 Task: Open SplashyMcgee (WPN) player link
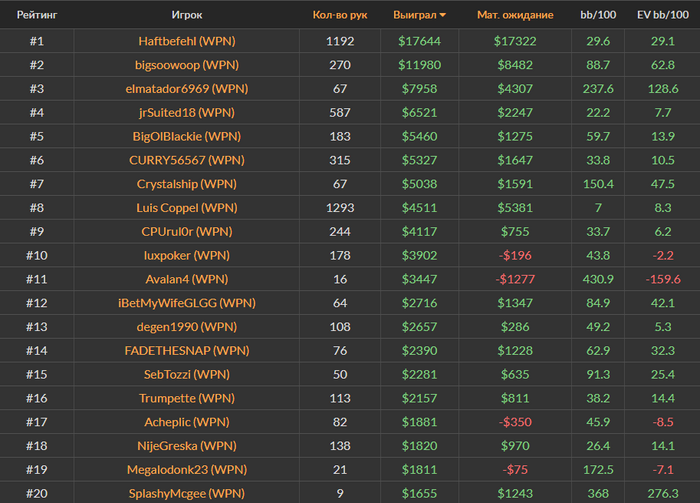tap(187, 494)
